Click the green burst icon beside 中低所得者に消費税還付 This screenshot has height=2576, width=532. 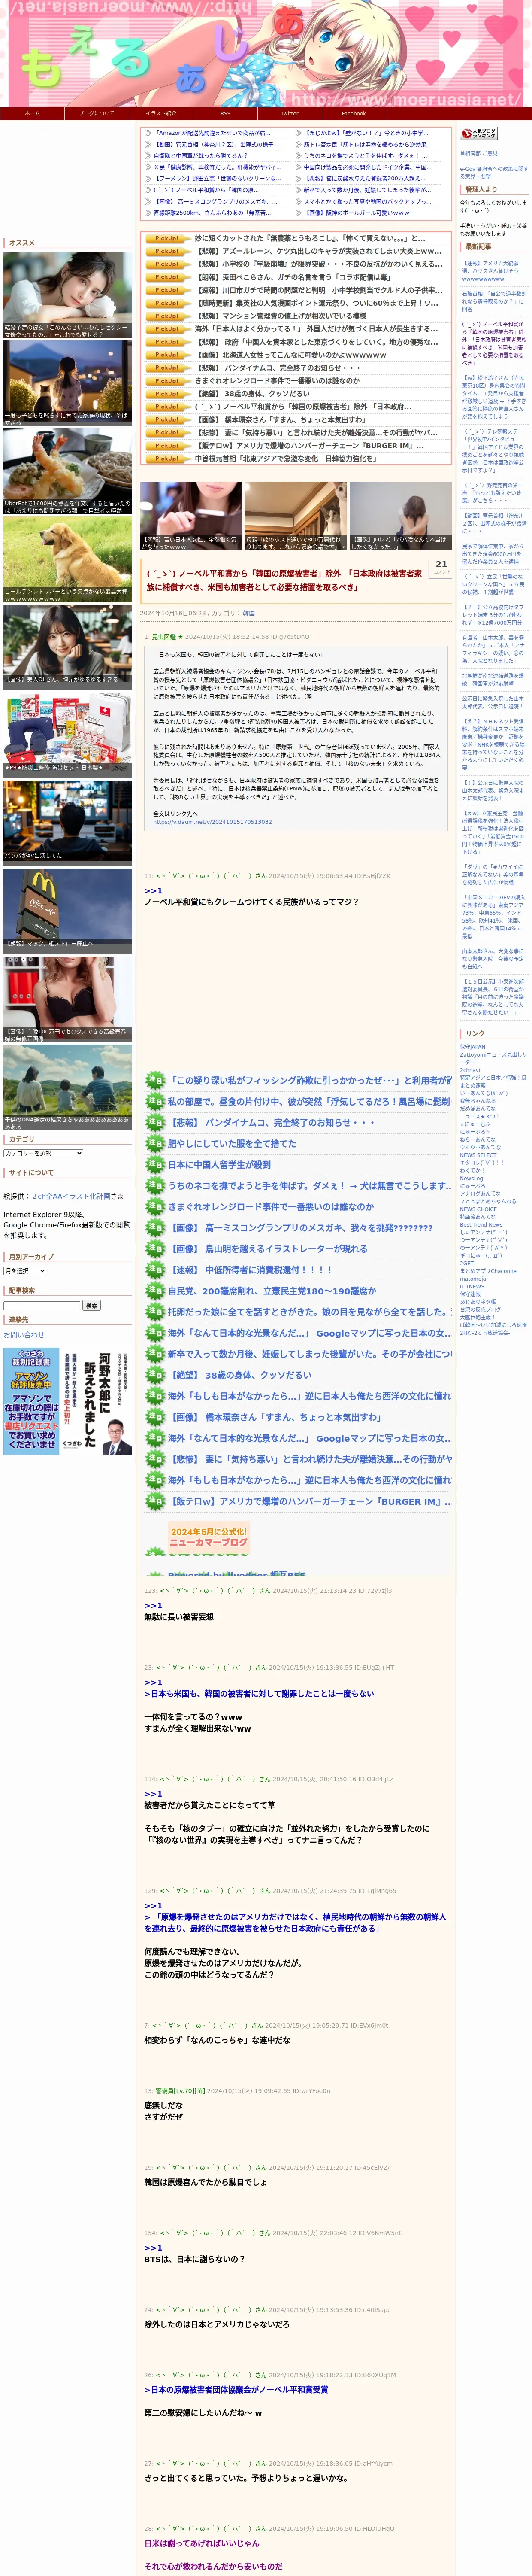155,1270
